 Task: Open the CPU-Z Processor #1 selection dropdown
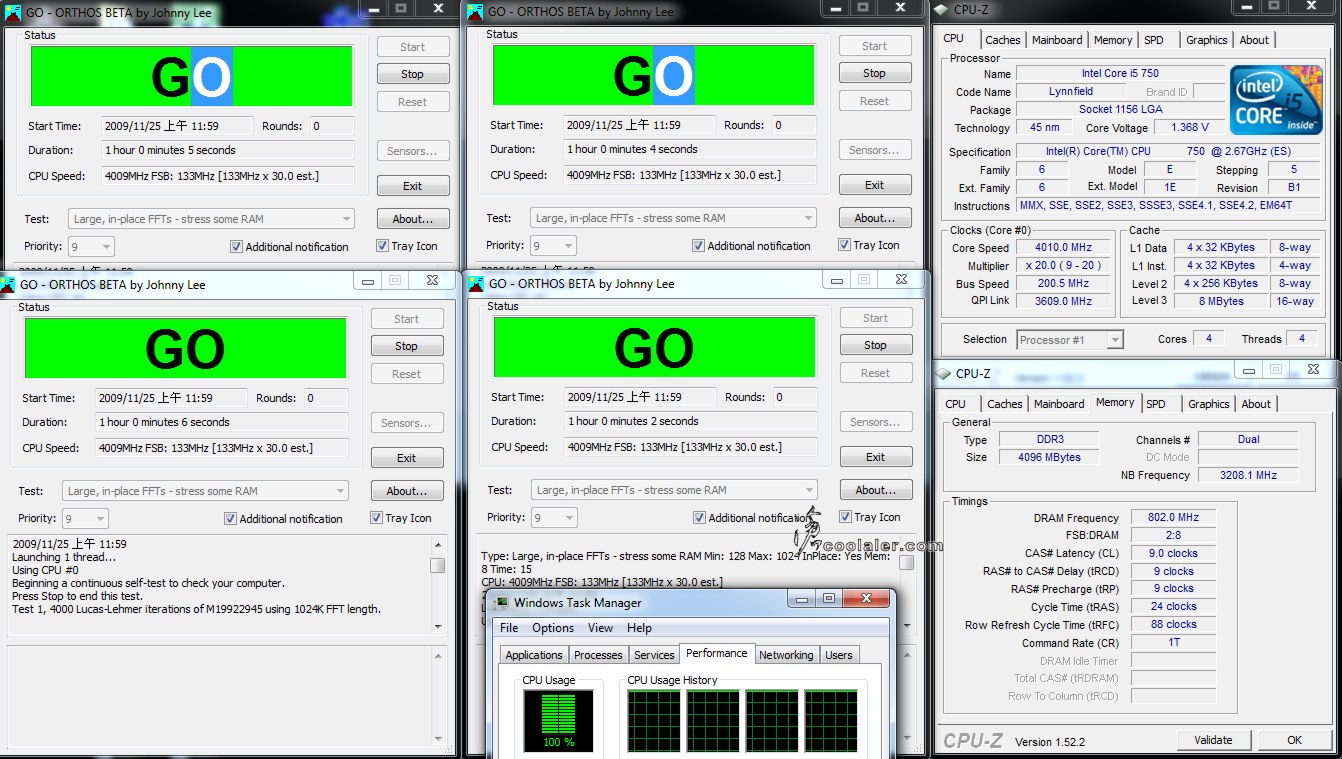[x=1070, y=340]
